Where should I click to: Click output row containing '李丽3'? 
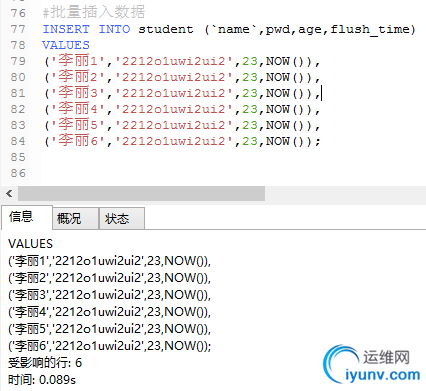coord(109,295)
